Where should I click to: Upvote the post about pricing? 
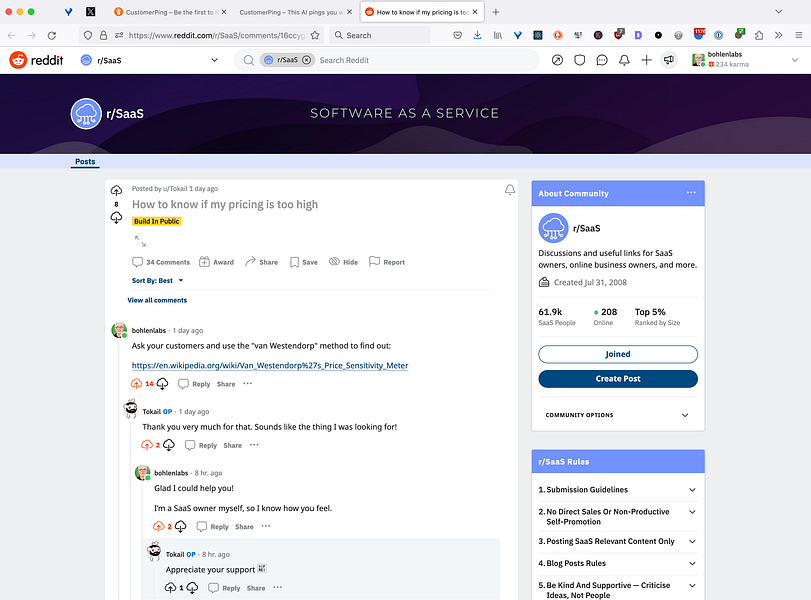pyautogui.click(x=117, y=190)
